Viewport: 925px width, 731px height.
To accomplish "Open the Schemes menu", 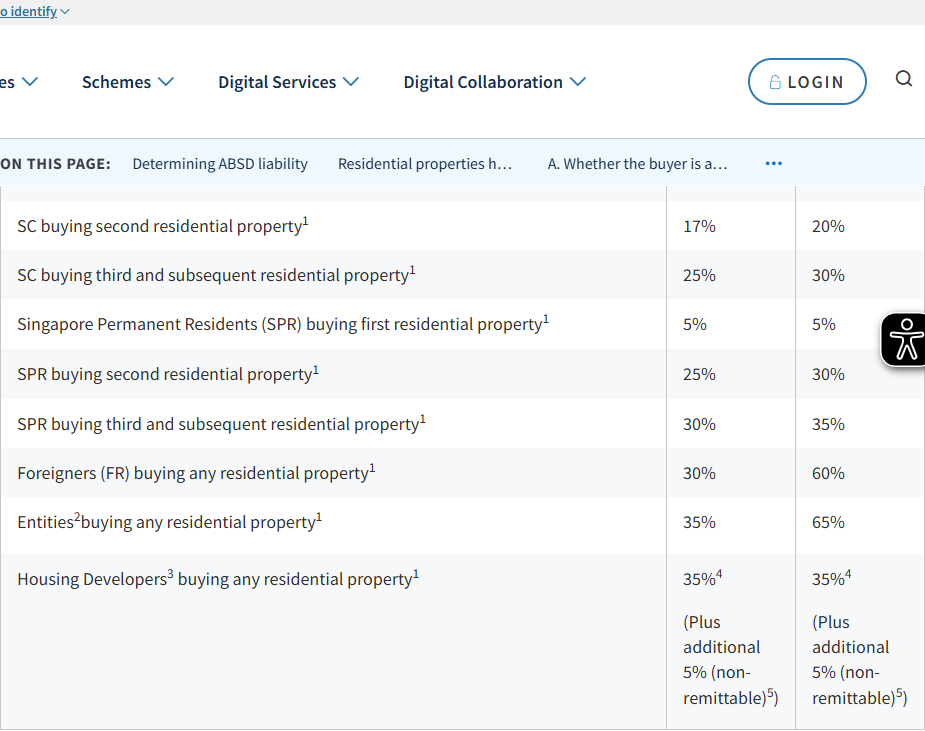I will tap(116, 82).
